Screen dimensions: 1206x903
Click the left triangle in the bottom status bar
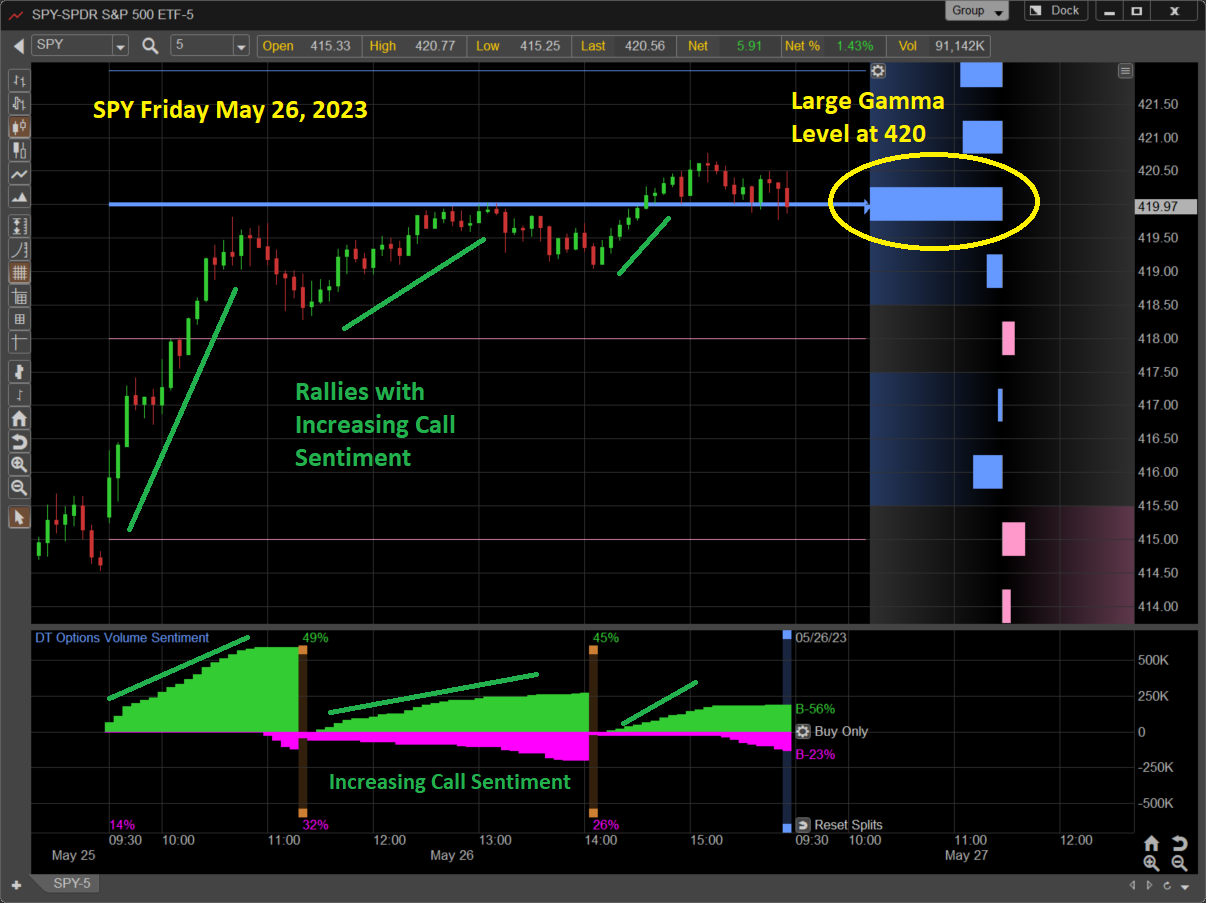(x=1133, y=886)
